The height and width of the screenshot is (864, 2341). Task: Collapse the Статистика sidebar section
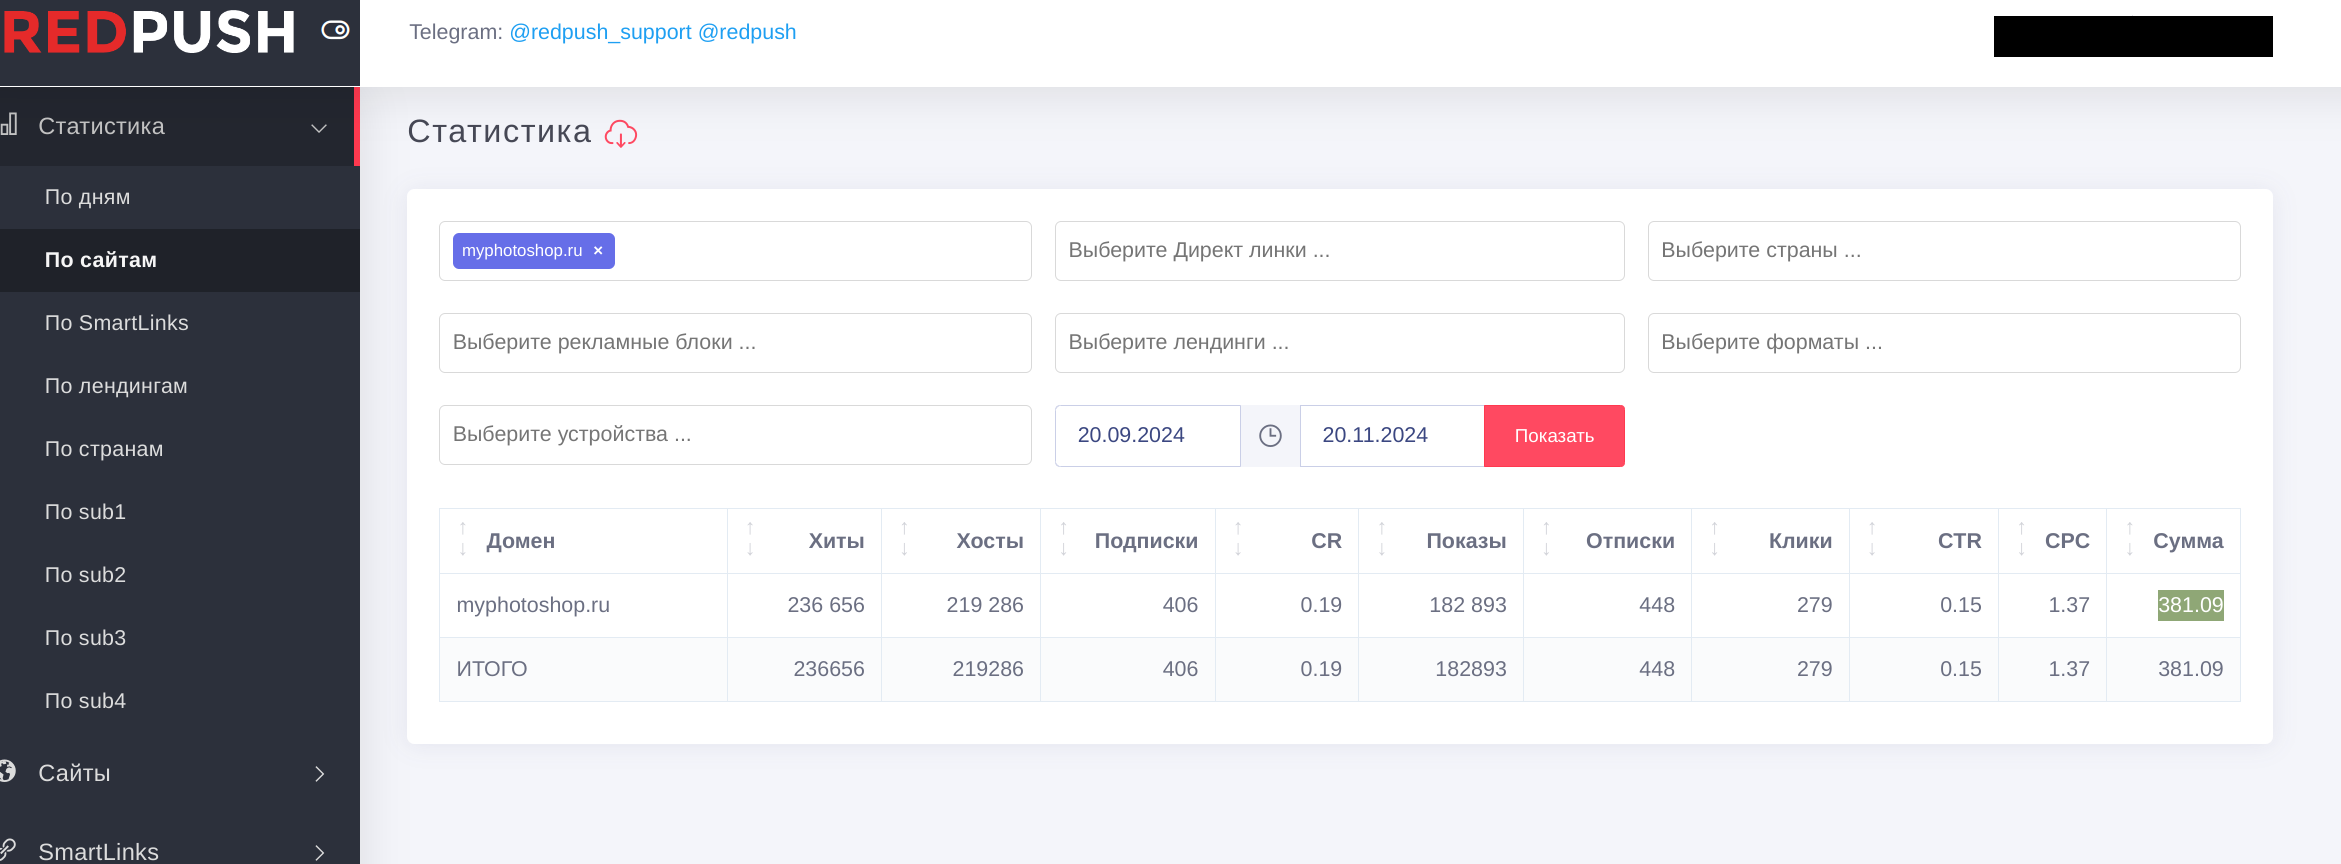[319, 128]
